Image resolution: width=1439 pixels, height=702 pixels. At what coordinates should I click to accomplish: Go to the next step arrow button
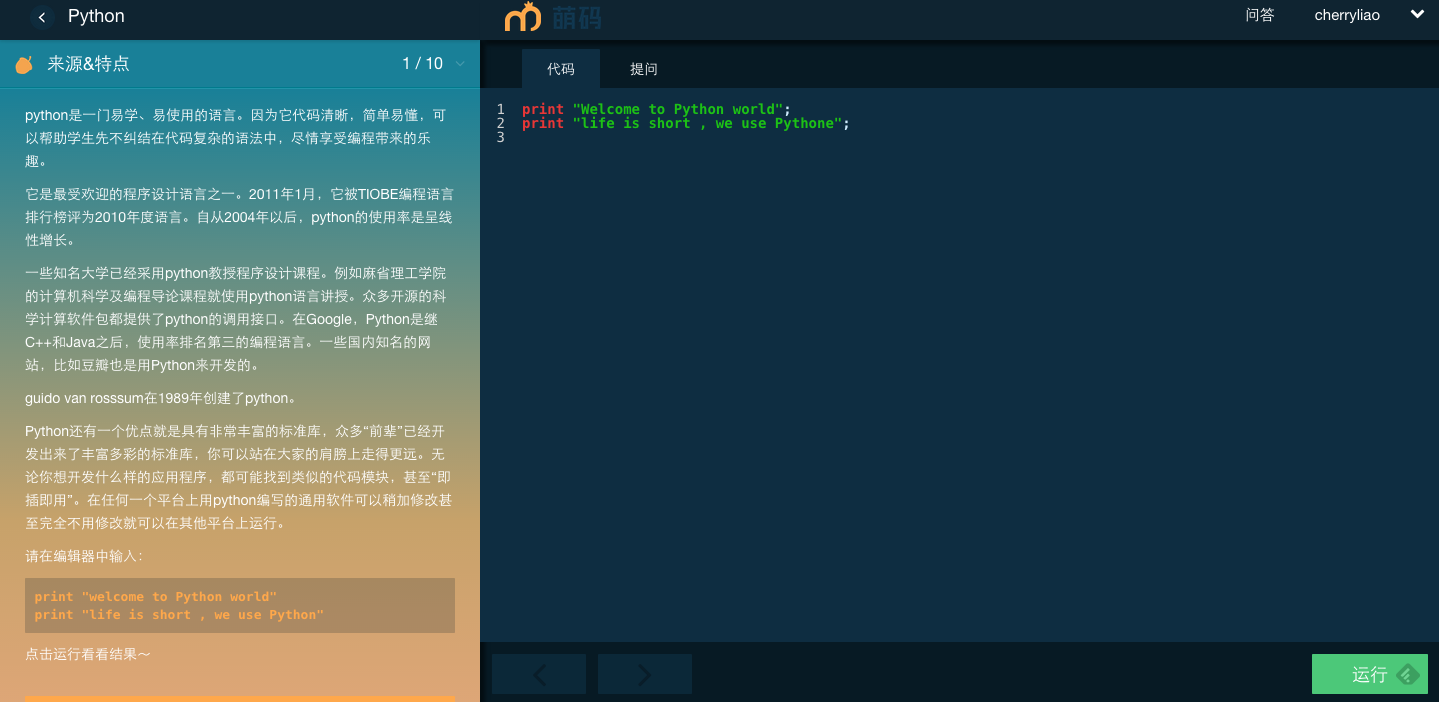[644, 675]
